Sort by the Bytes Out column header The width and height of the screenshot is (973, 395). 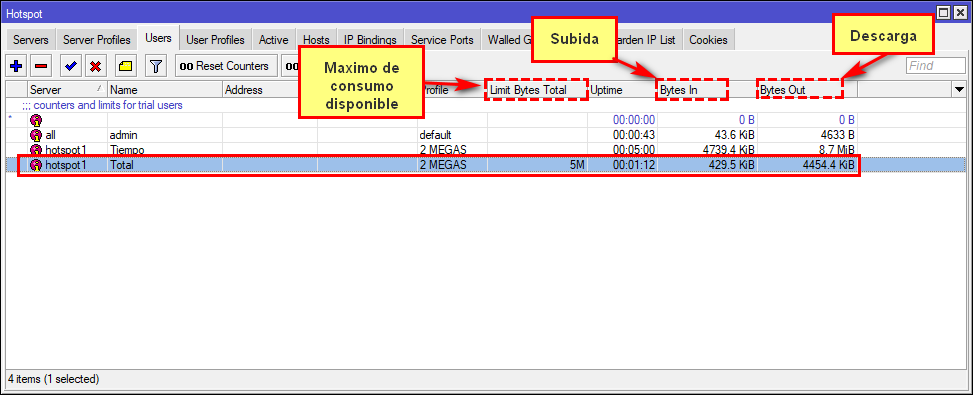tap(807, 90)
